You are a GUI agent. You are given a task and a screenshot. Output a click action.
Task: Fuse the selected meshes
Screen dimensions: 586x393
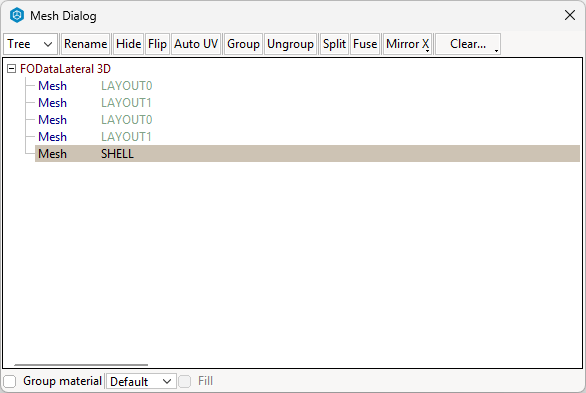click(365, 44)
